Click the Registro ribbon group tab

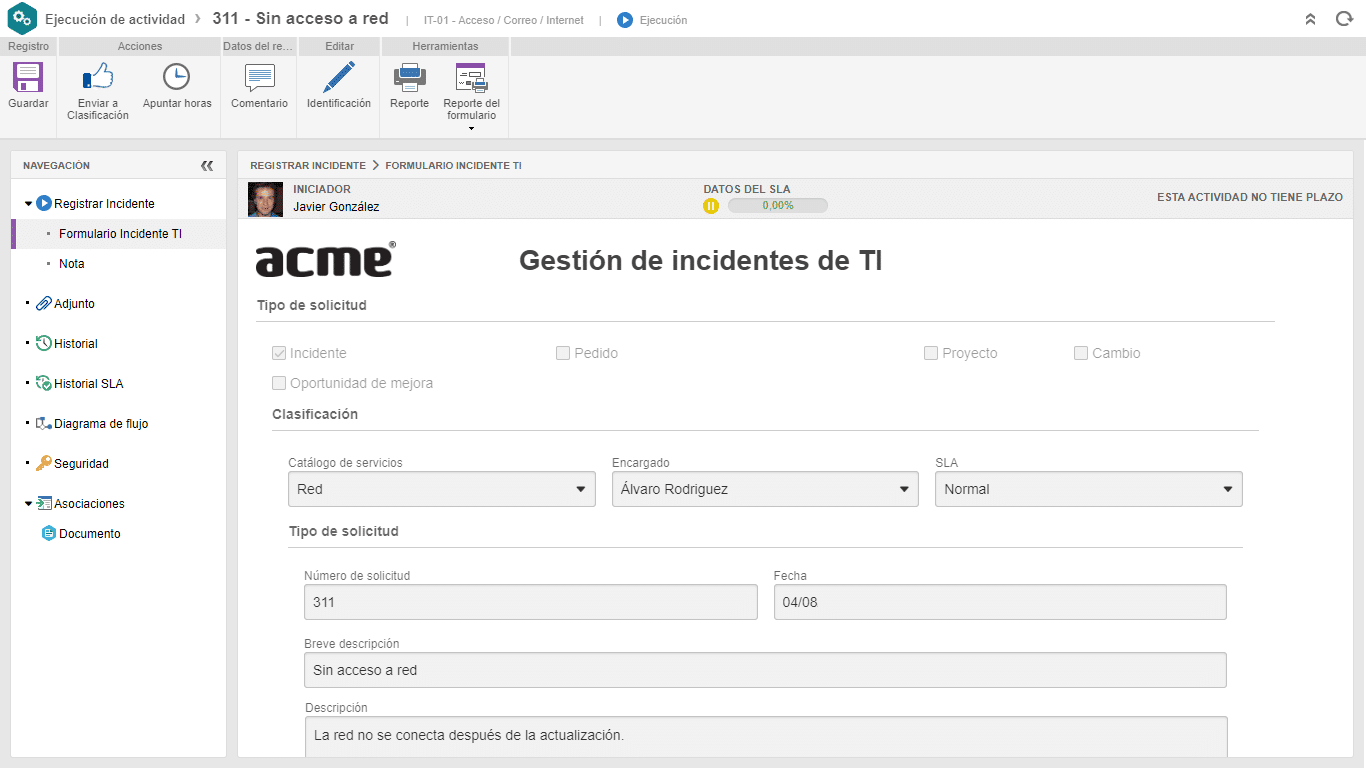pos(28,46)
